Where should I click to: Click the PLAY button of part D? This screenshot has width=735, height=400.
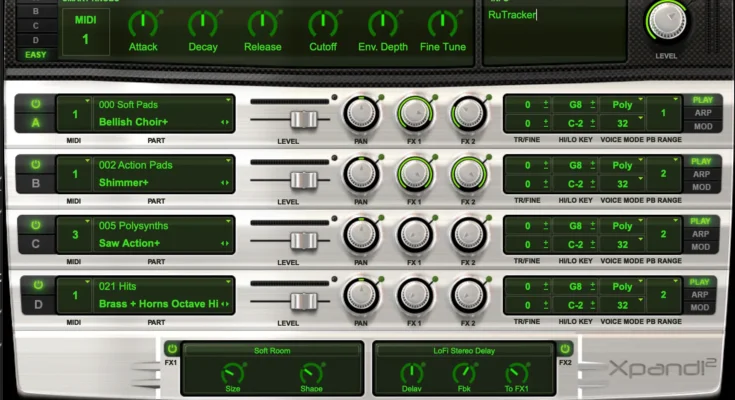tap(701, 282)
